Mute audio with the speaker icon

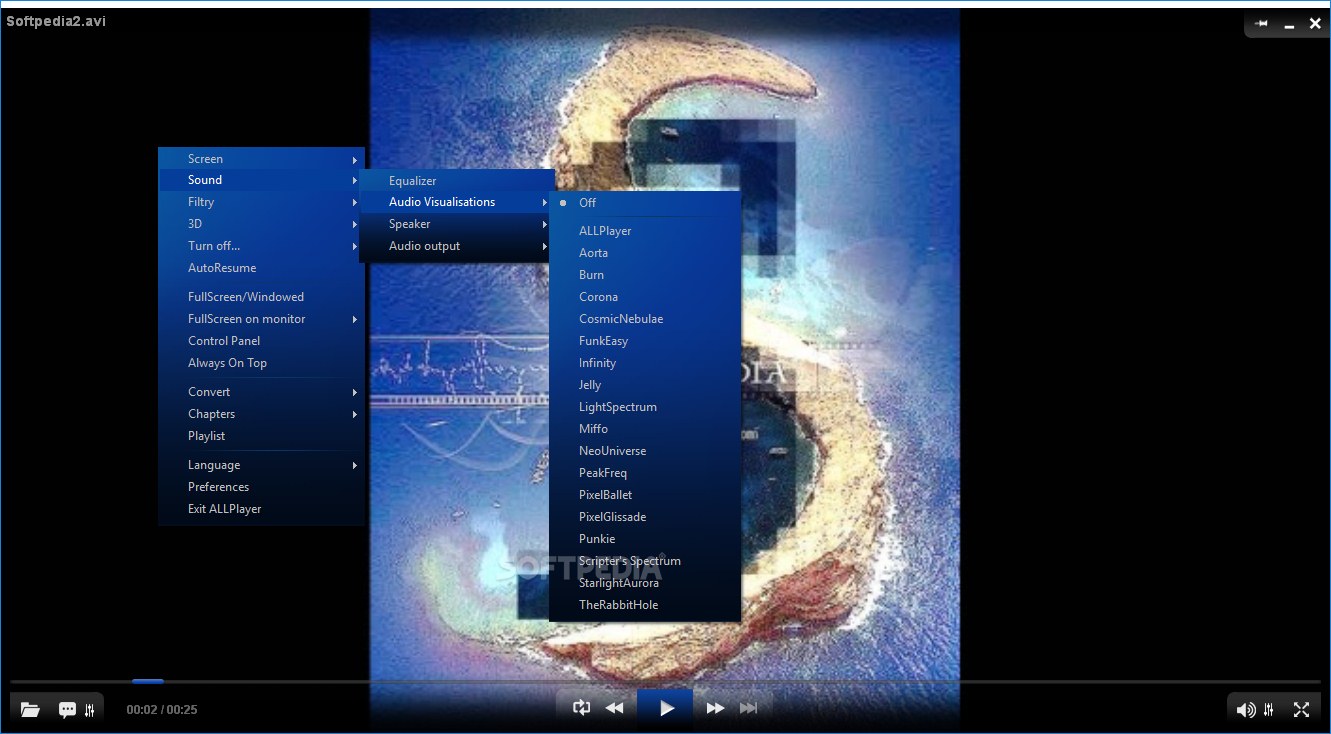(1245, 710)
